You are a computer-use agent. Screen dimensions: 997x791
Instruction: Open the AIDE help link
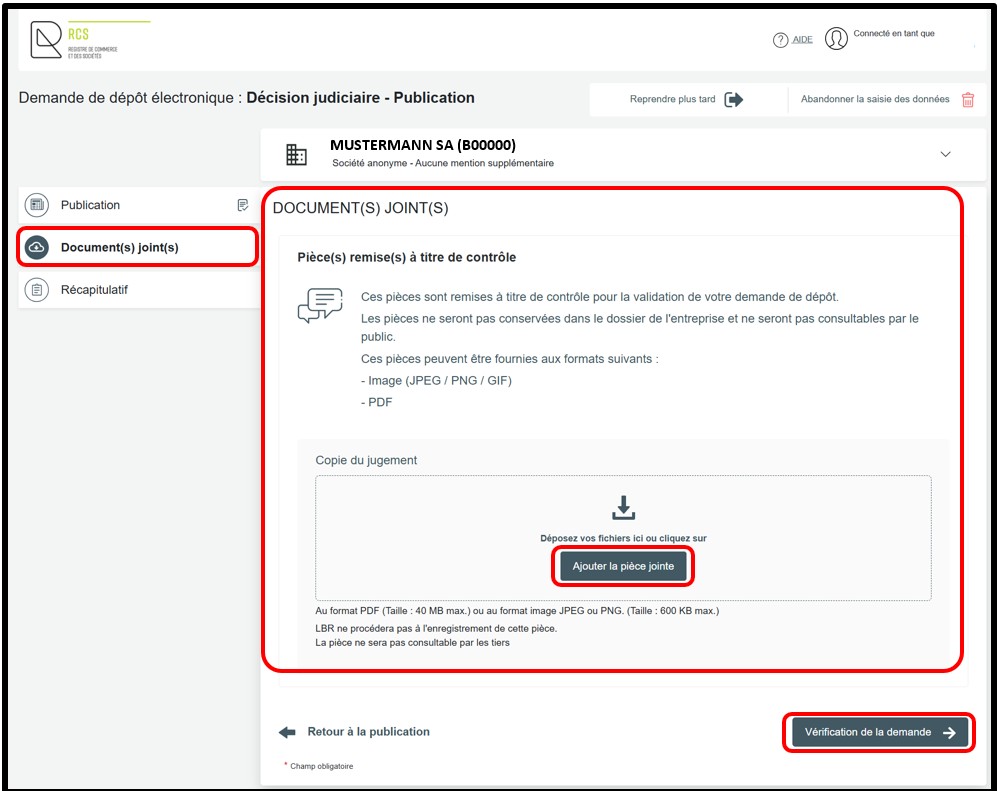802,40
